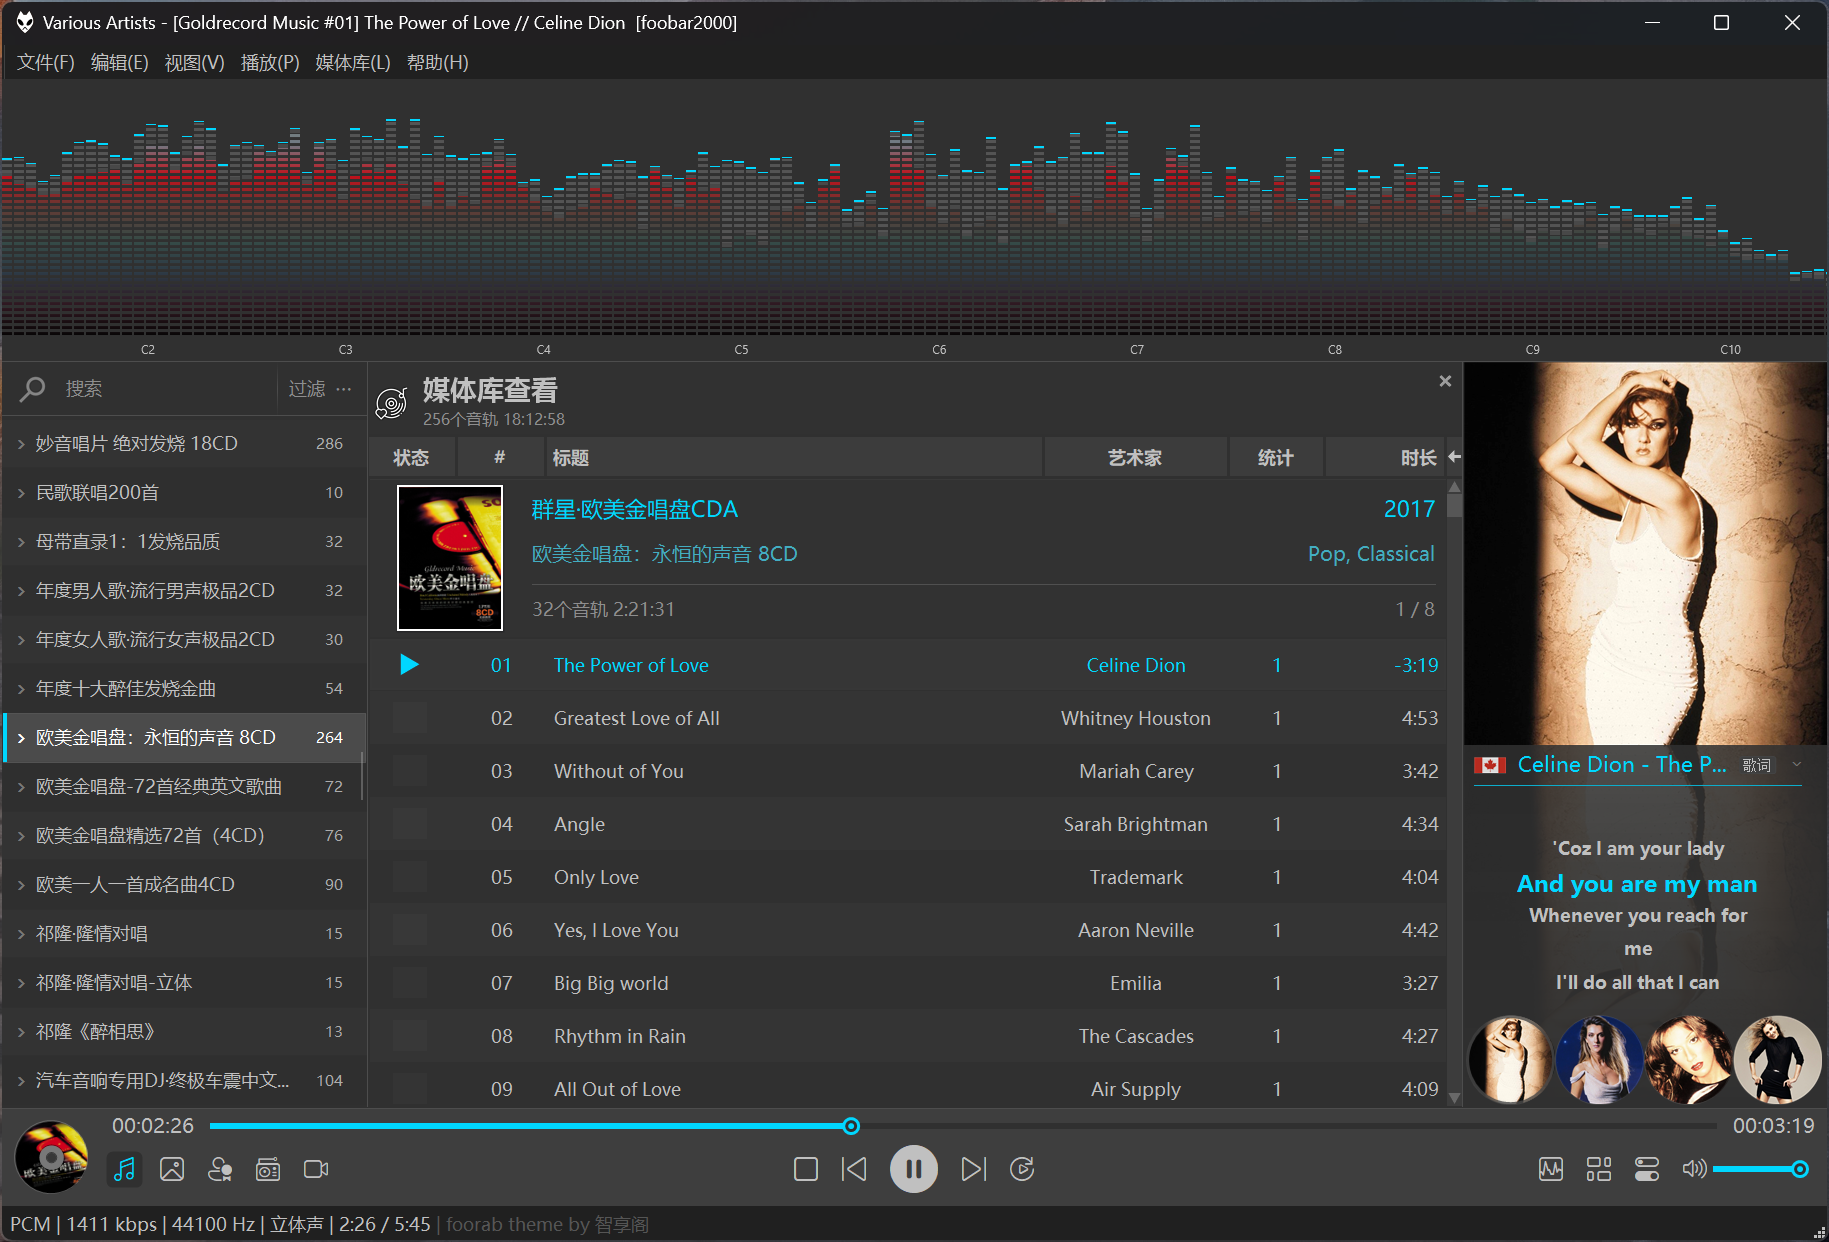Open the artist biography icon in bottom bar
1829x1242 pixels.
point(220,1169)
